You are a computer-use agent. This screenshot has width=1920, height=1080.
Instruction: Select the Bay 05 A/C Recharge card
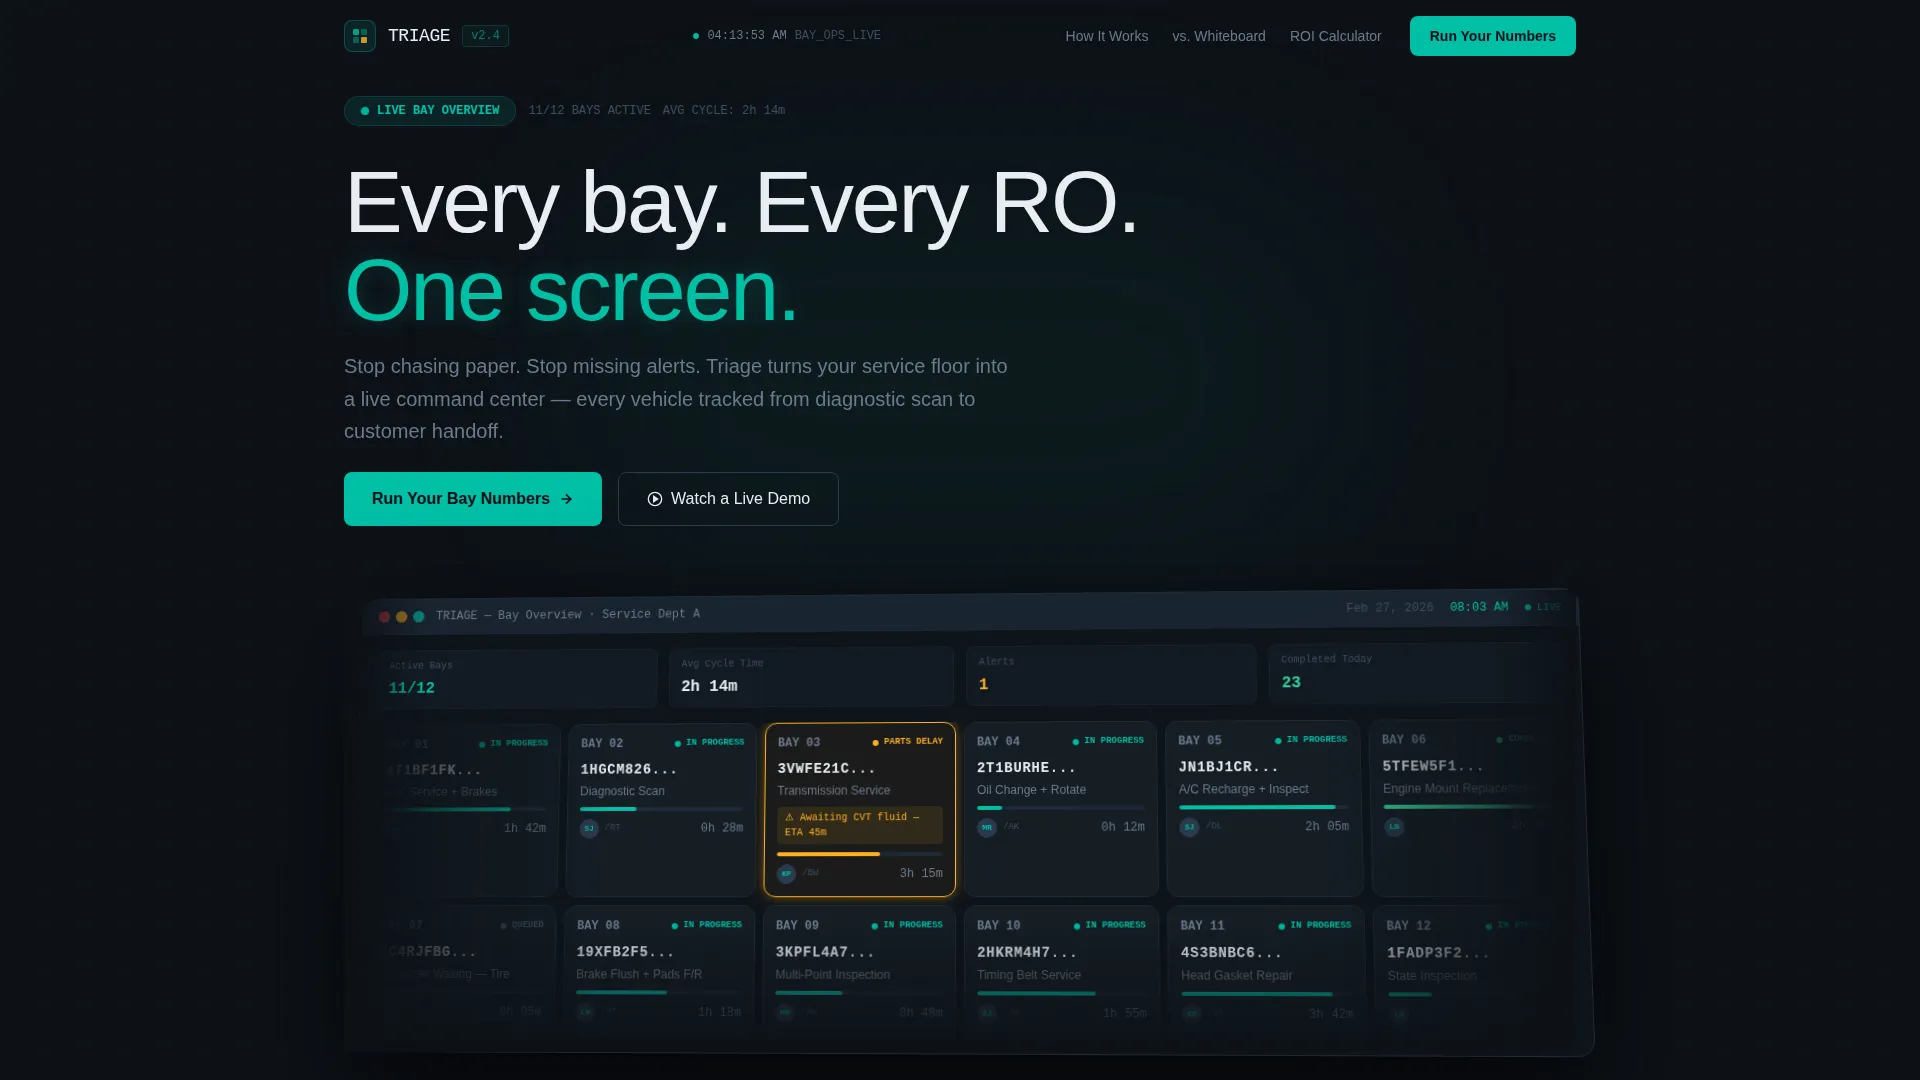coord(1264,808)
